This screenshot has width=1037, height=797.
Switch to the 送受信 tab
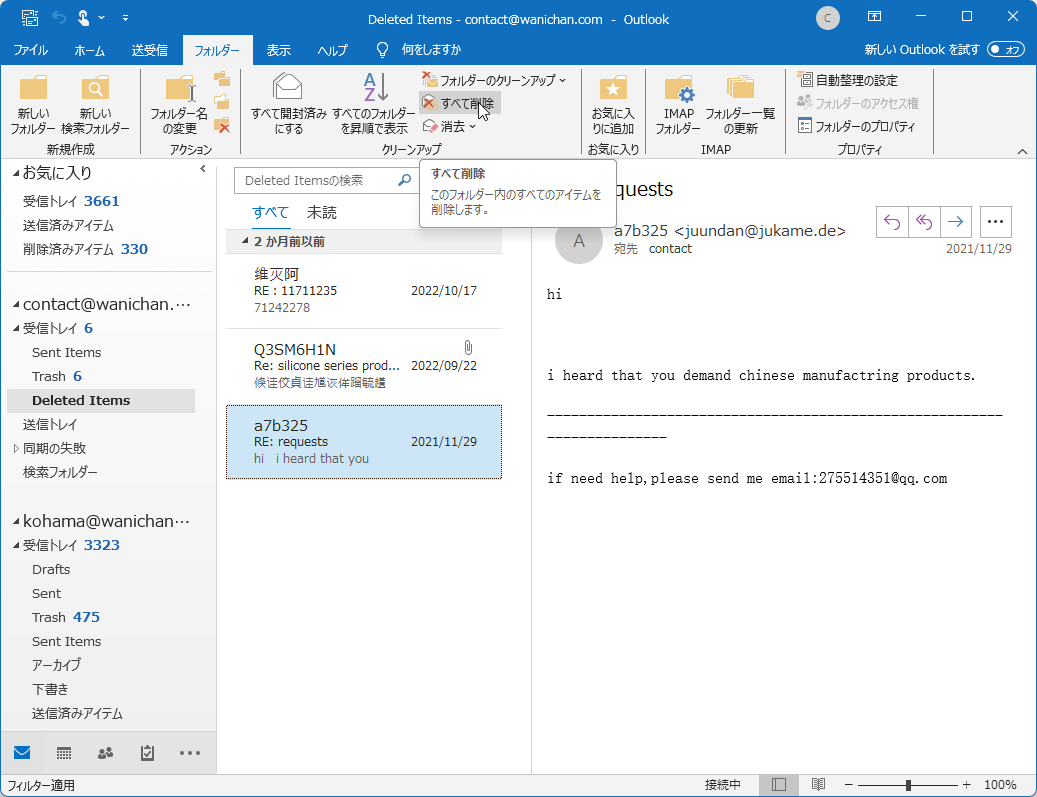pyautogui.click(x=149, y=50)
